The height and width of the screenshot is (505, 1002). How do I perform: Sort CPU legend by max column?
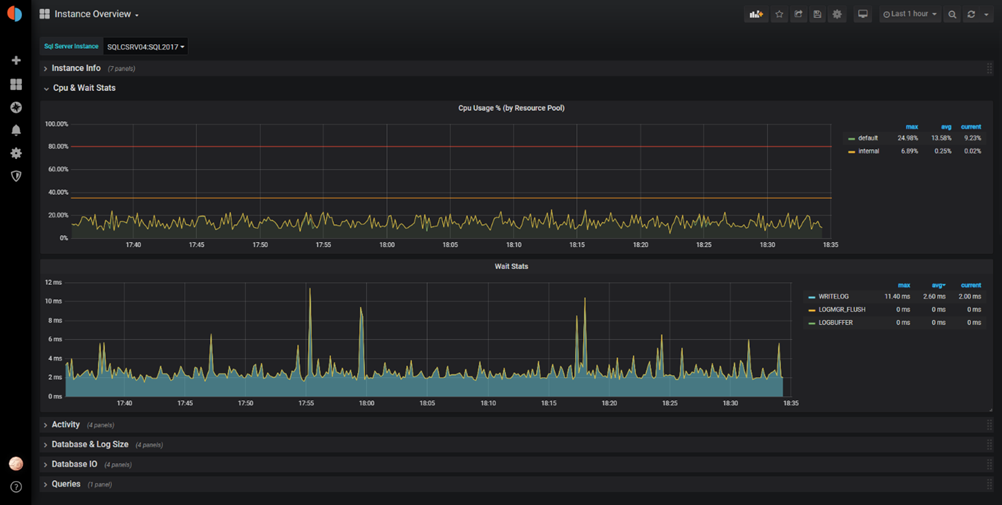(x=912, y=127)
